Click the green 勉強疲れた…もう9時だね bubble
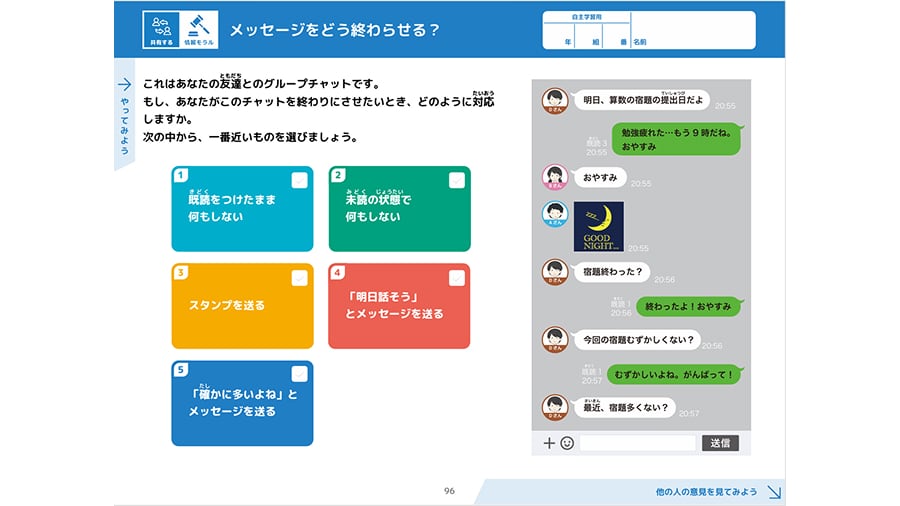Screen dimensions: 900x506 tap(677, 139)
